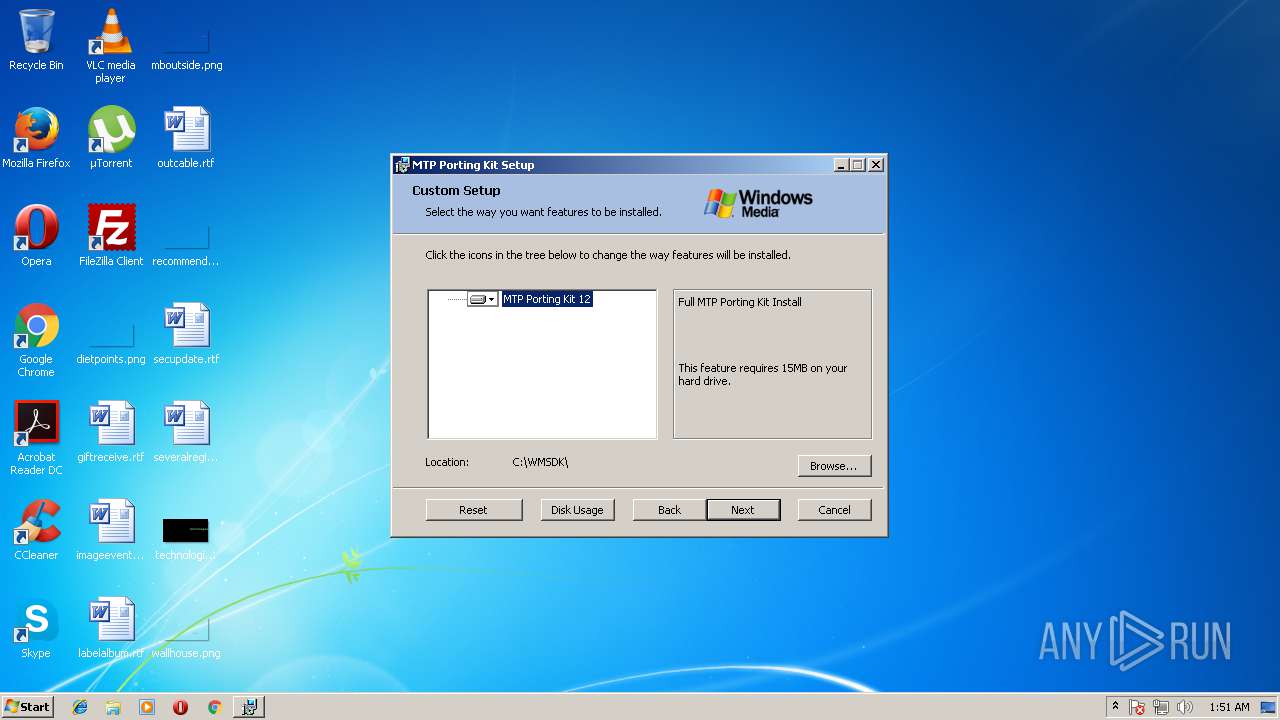Open µTorrent desktop shortcut
Image resolution: width=1280 pixels, height=720 pixels.
tap(110, 138)
